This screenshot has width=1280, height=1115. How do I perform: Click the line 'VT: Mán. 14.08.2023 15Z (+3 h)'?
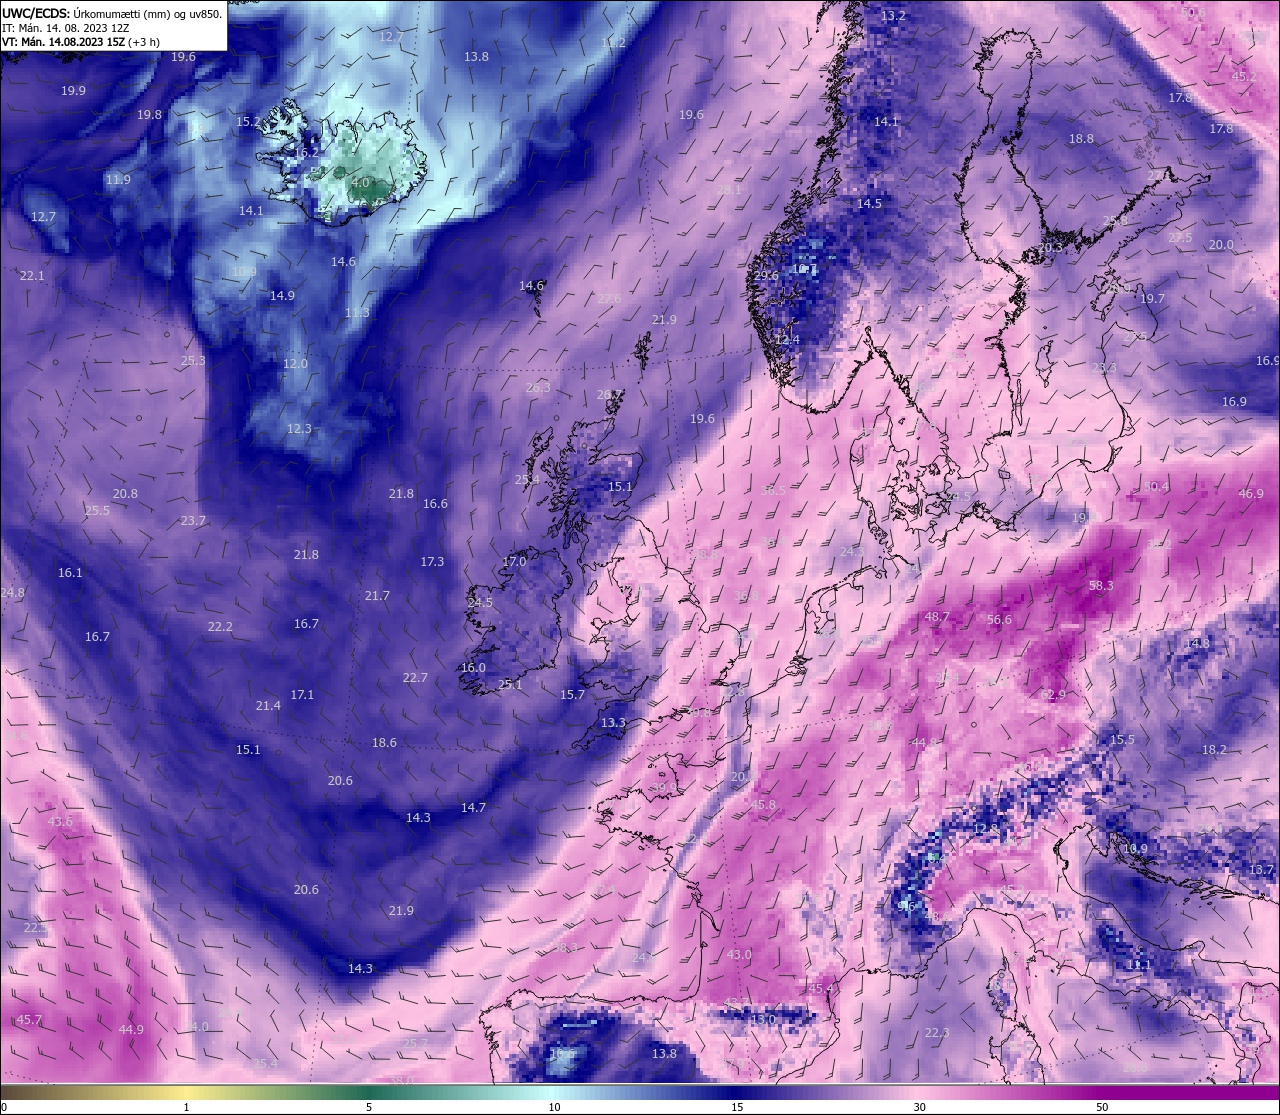click(81, 42)
